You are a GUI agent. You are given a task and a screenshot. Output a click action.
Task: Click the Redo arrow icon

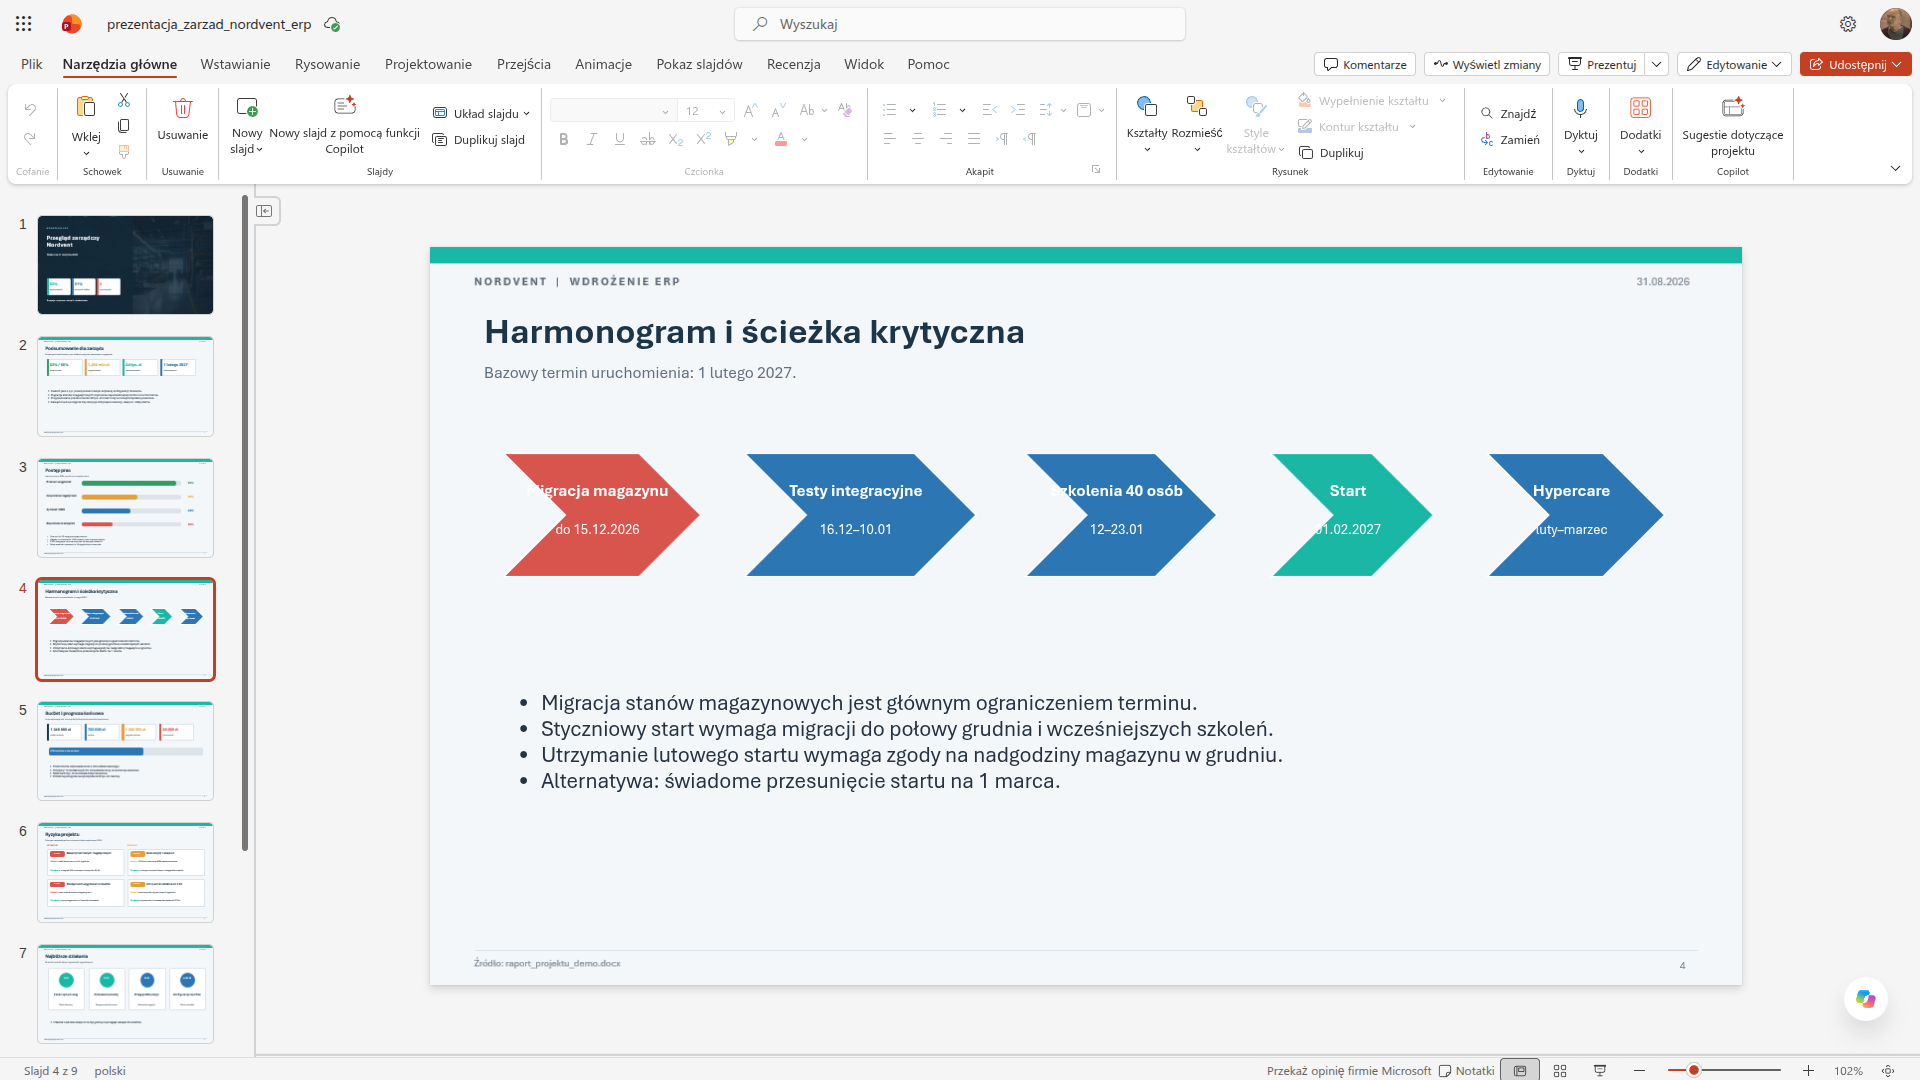(x=30, y=139)
